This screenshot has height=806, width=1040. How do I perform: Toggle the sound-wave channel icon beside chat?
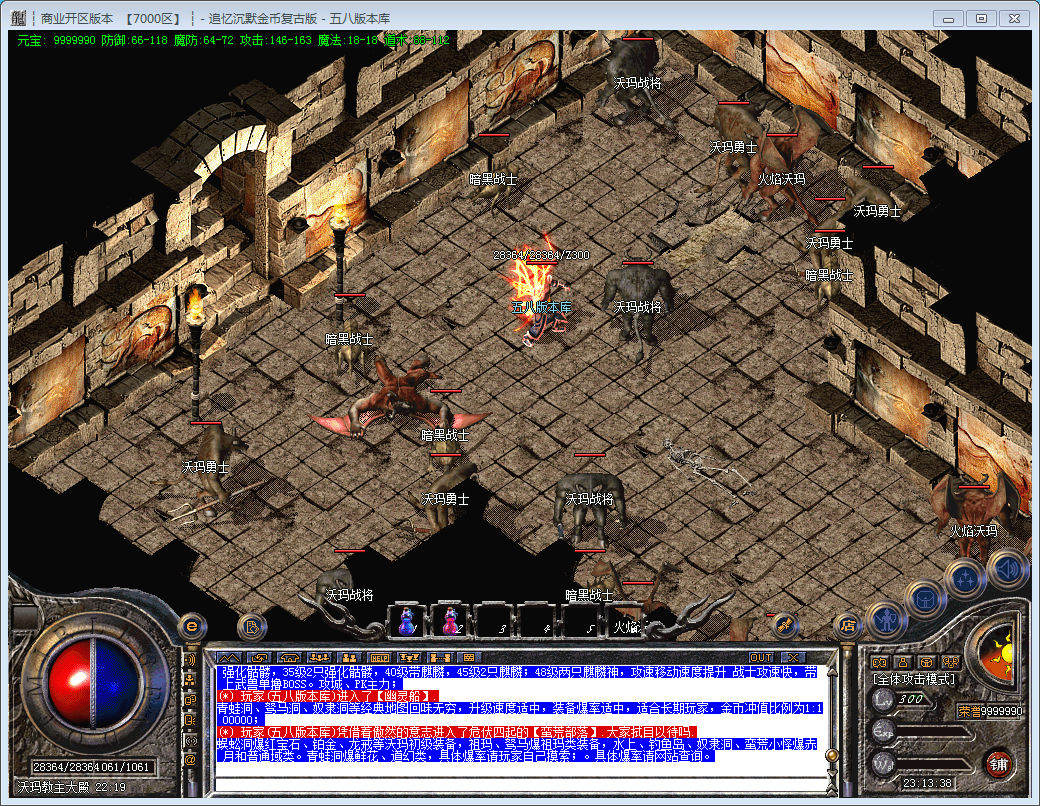click(190, 660)
